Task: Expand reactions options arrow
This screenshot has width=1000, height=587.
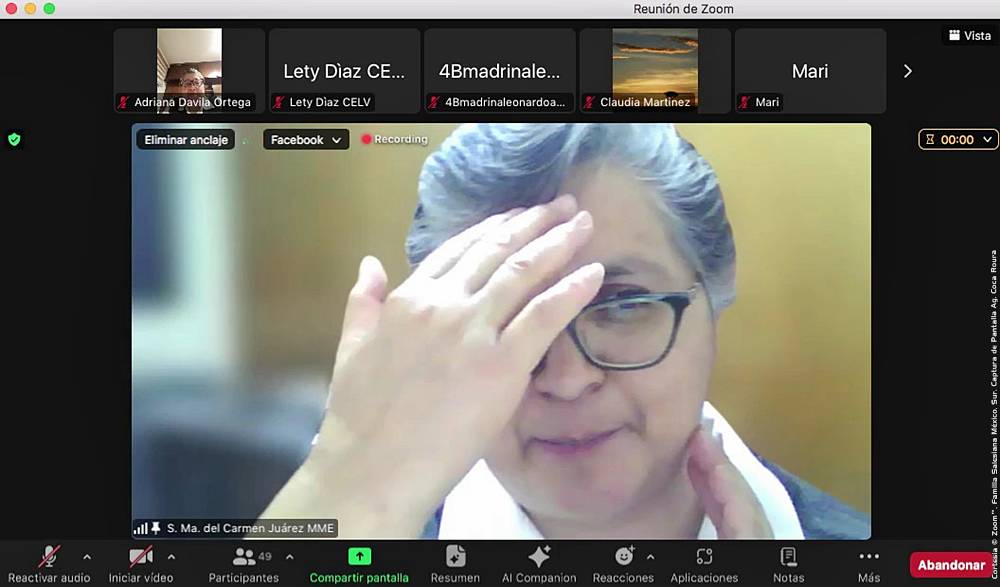Action: 650,557
